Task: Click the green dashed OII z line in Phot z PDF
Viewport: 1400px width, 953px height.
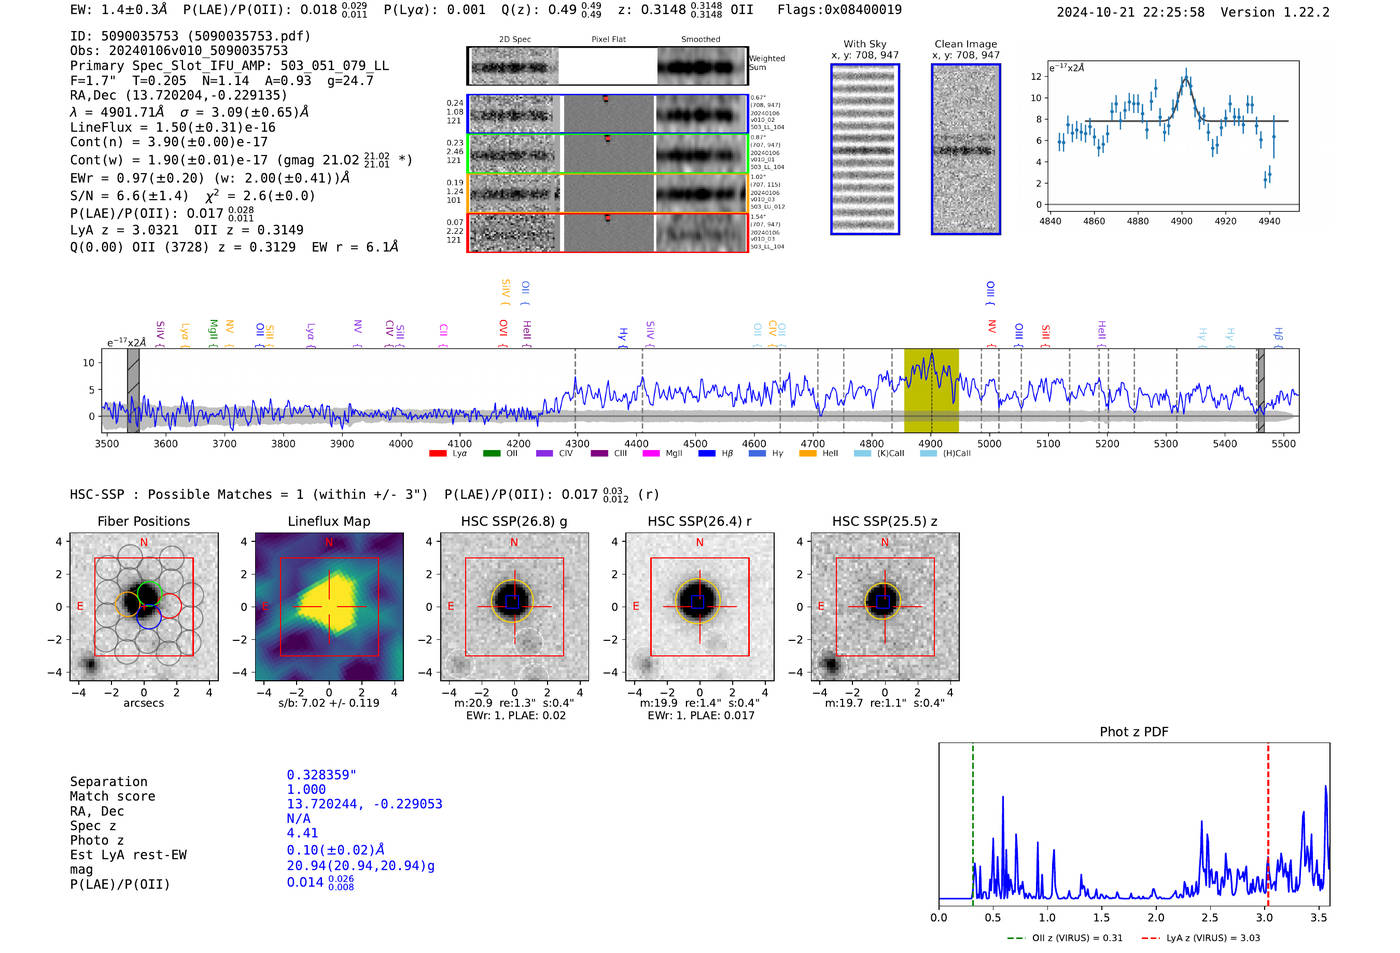Action: click(x=972, y=825)
